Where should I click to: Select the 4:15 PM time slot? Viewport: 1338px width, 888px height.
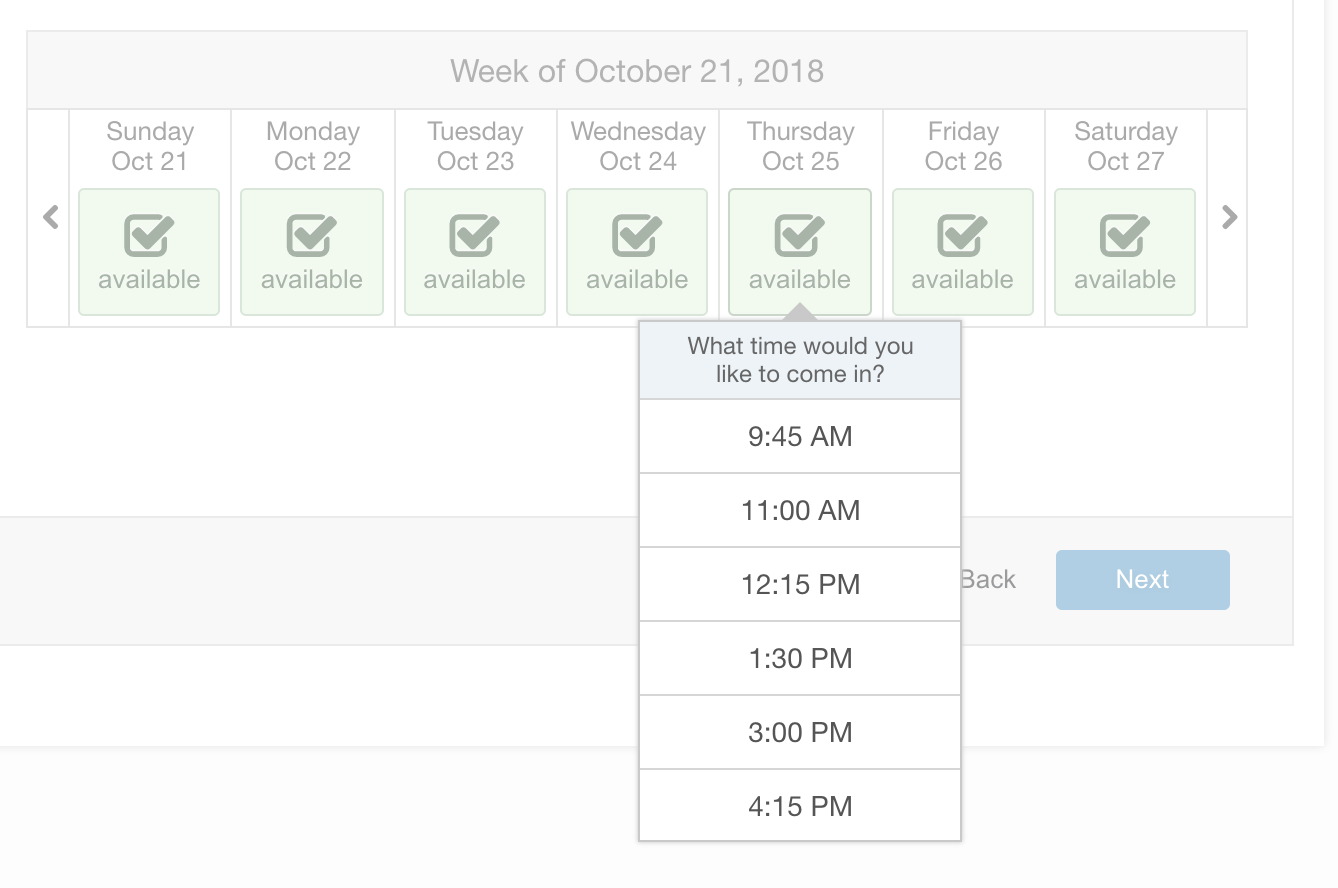(800, 806)
